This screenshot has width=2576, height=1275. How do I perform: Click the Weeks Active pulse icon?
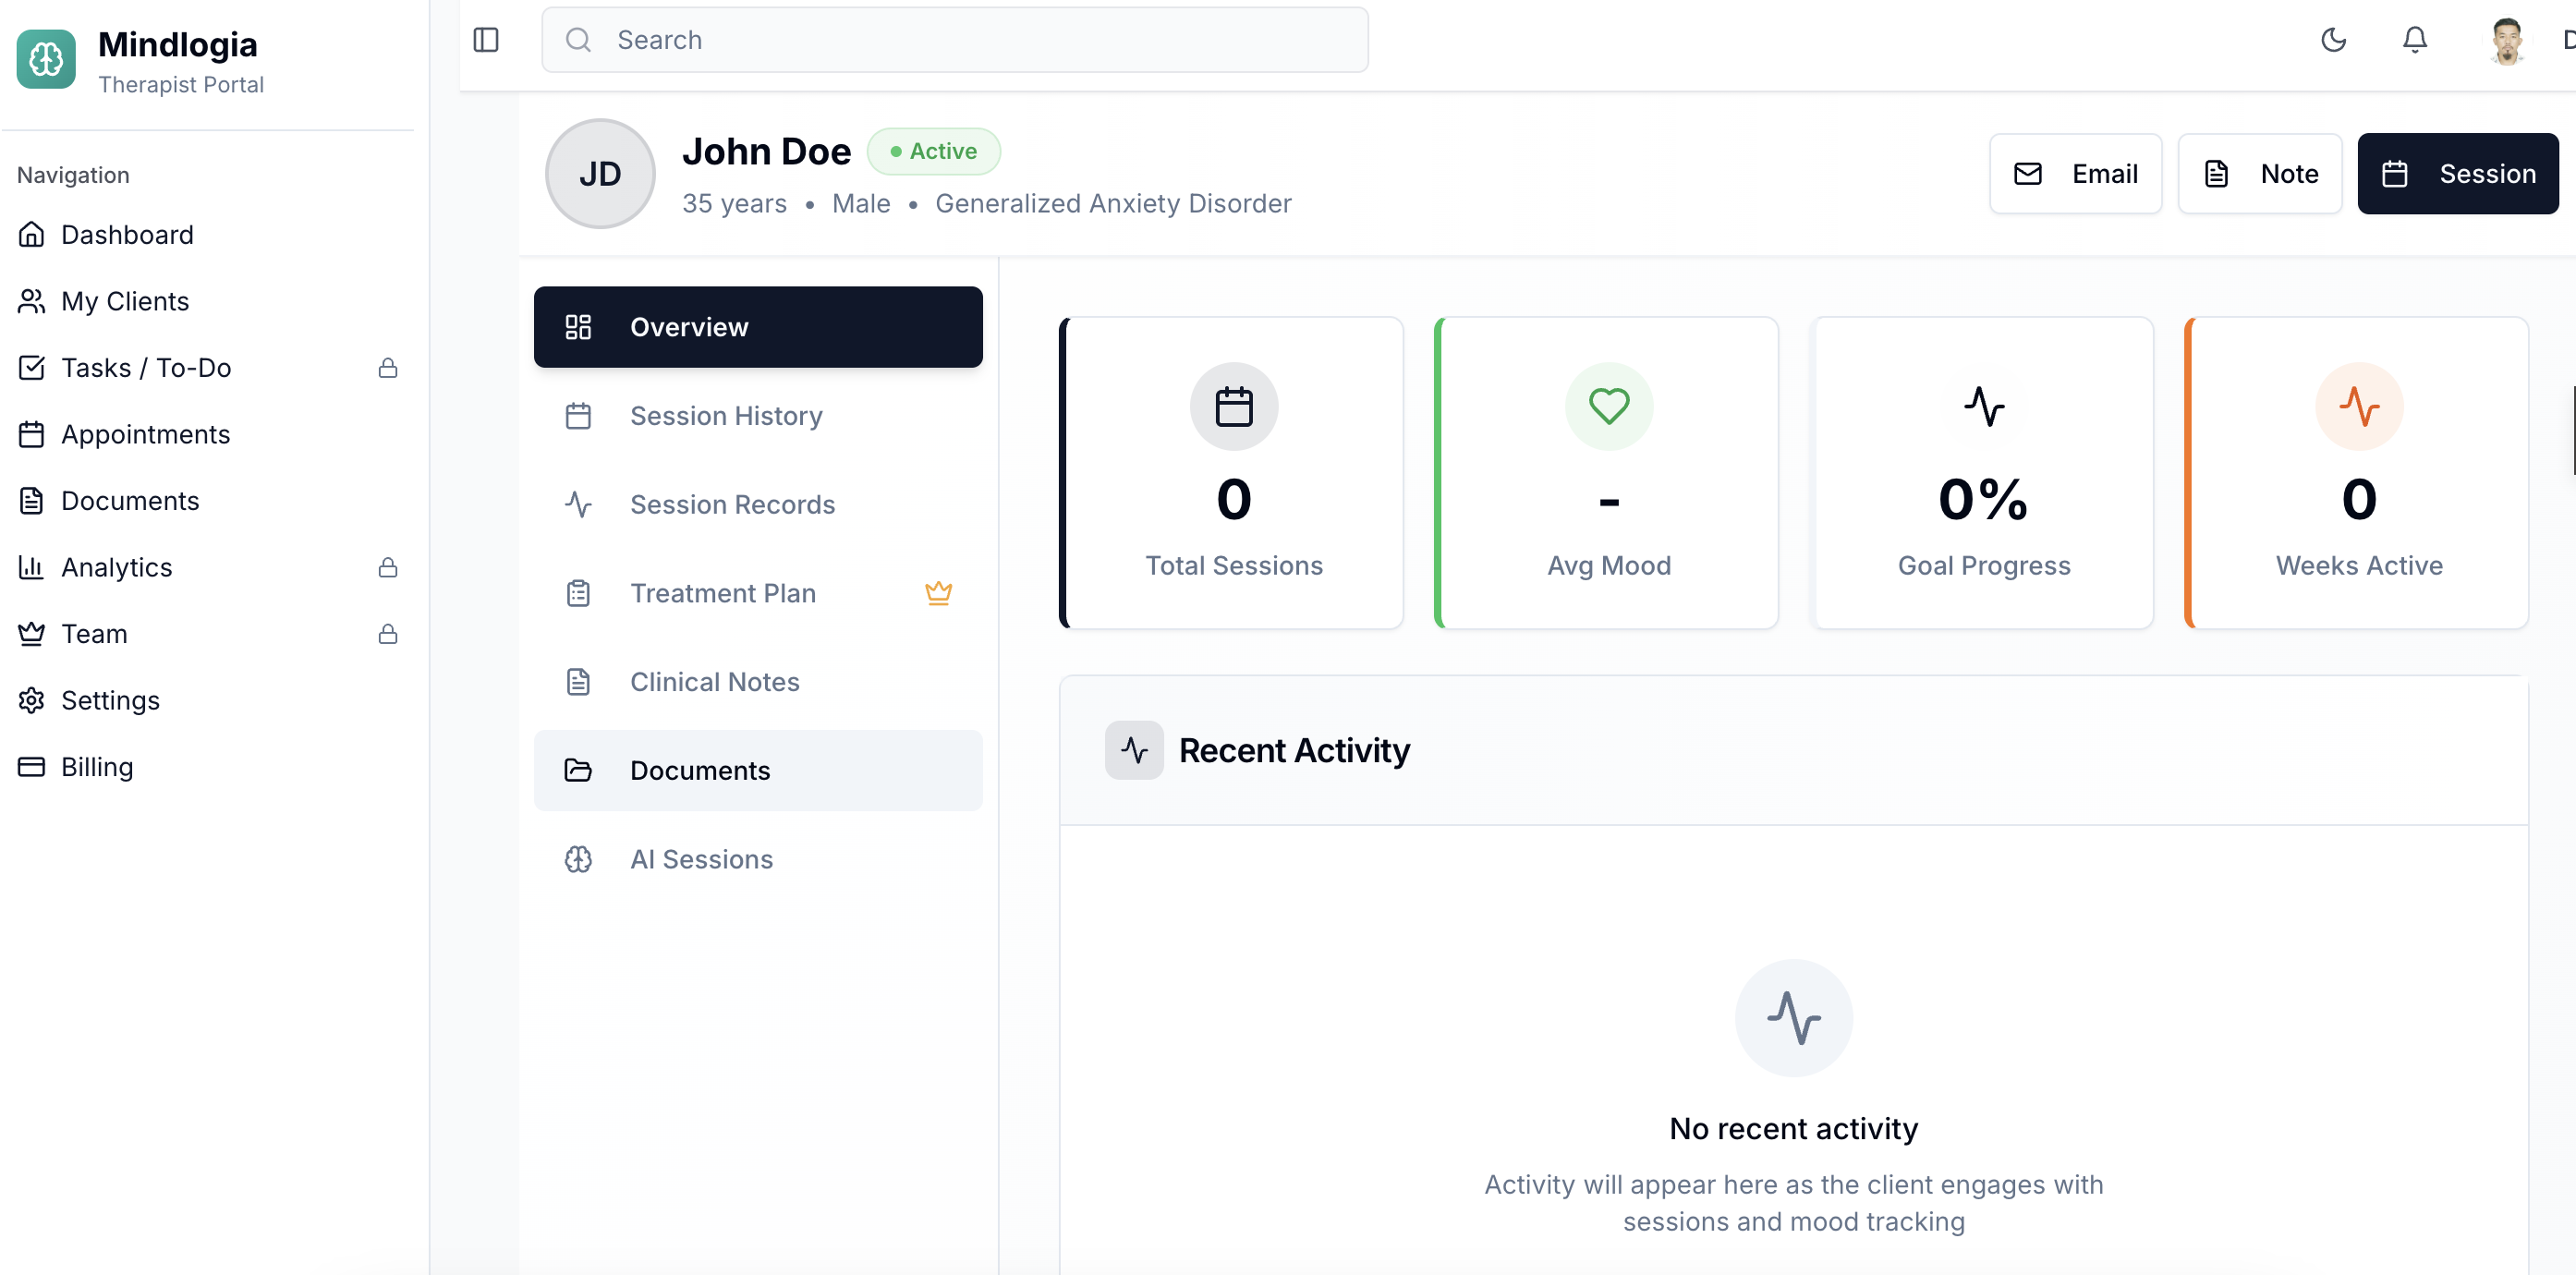click(x=2358, y=406)
